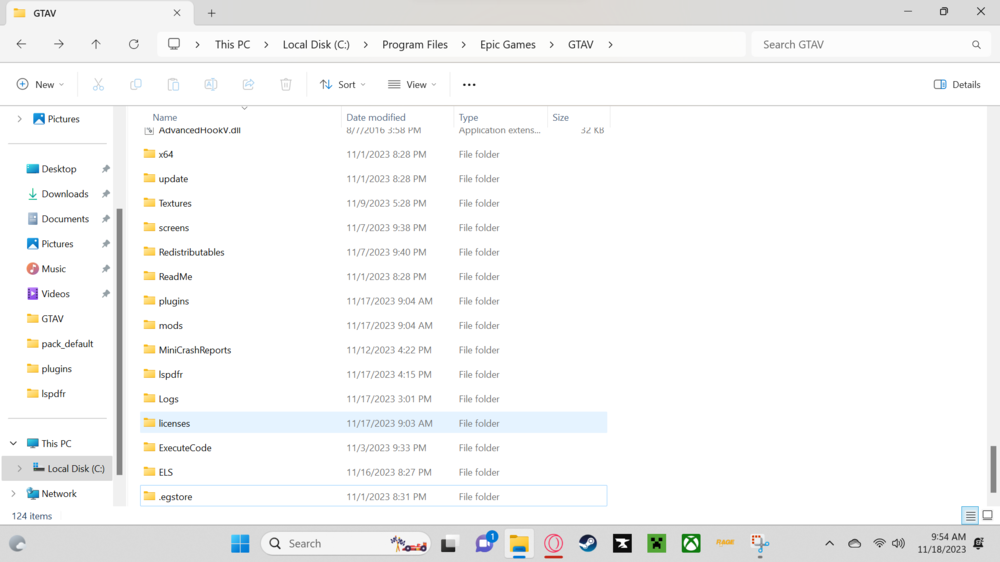Open chevron after Epic Games breadcrumb

pyautogui.click(x=552, y=45)
